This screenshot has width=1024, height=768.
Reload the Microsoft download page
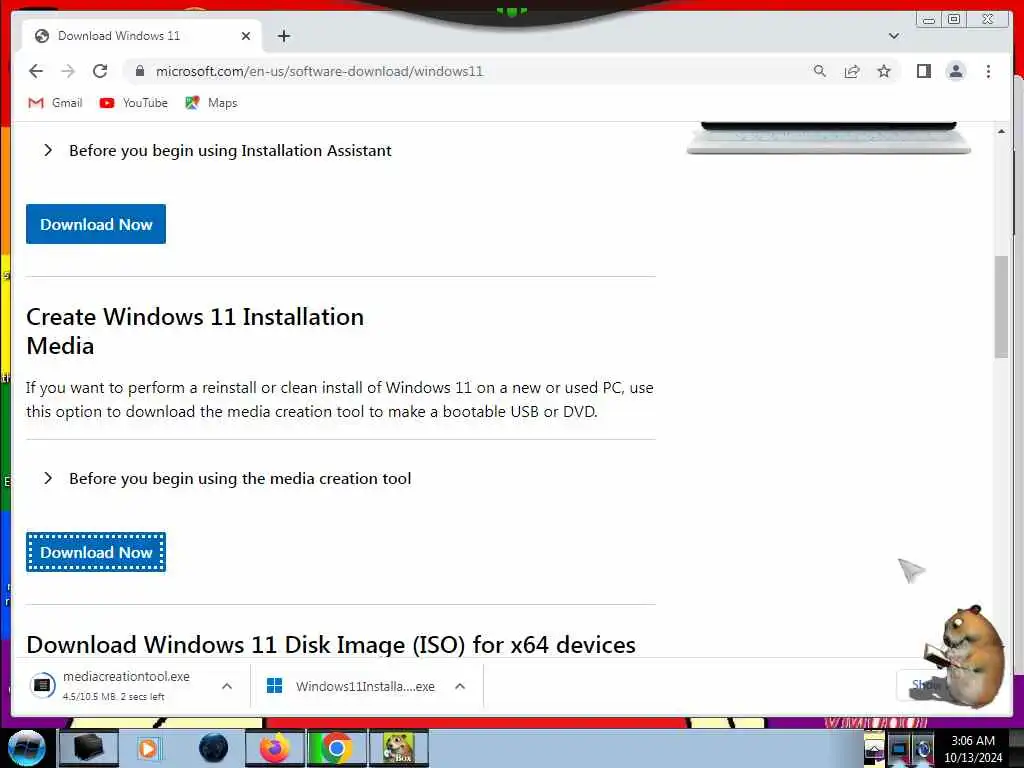[x=100, y=71]
